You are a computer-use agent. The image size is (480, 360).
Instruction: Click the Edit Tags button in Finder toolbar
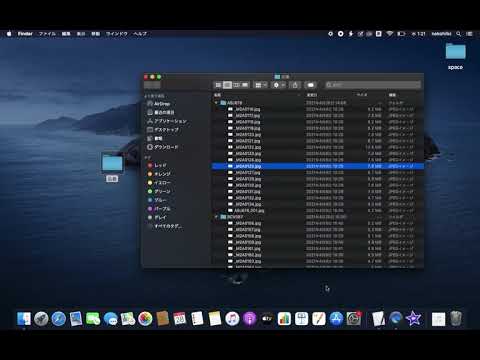tap(311, 85)
